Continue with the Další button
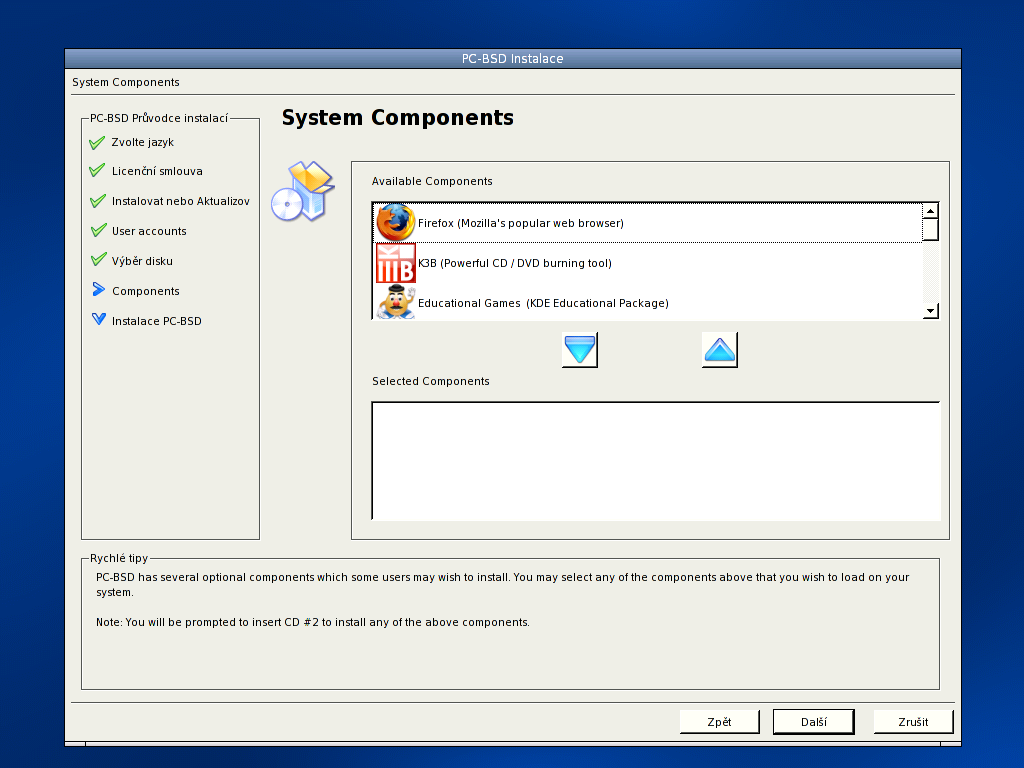1024x768 pixels. coord(813,722)
